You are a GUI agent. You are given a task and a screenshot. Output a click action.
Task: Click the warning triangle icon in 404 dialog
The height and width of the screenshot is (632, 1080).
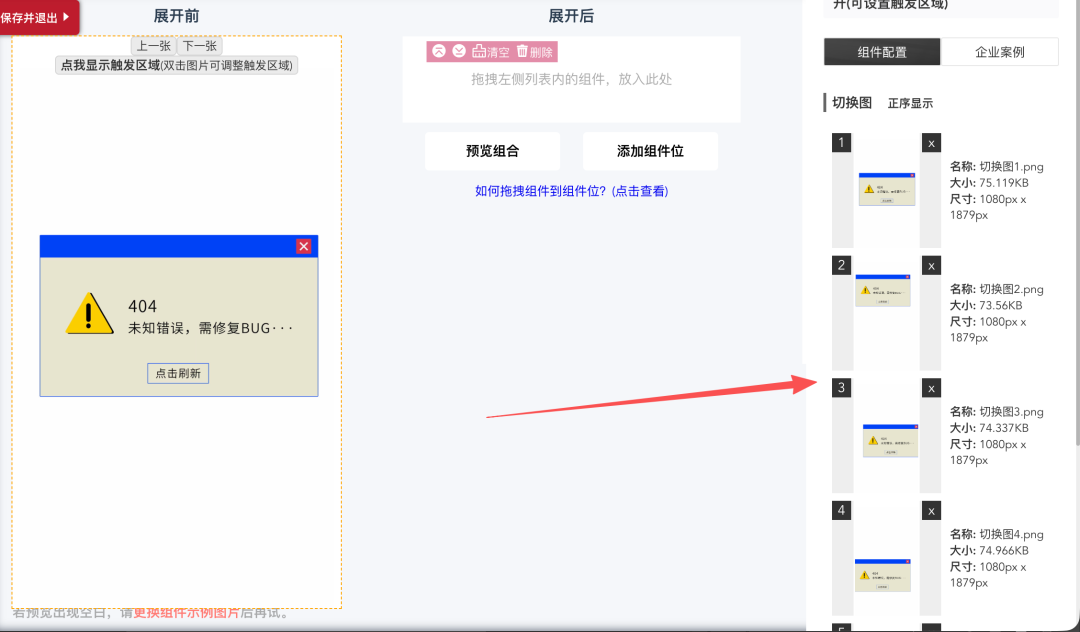(x=90, y=314)
